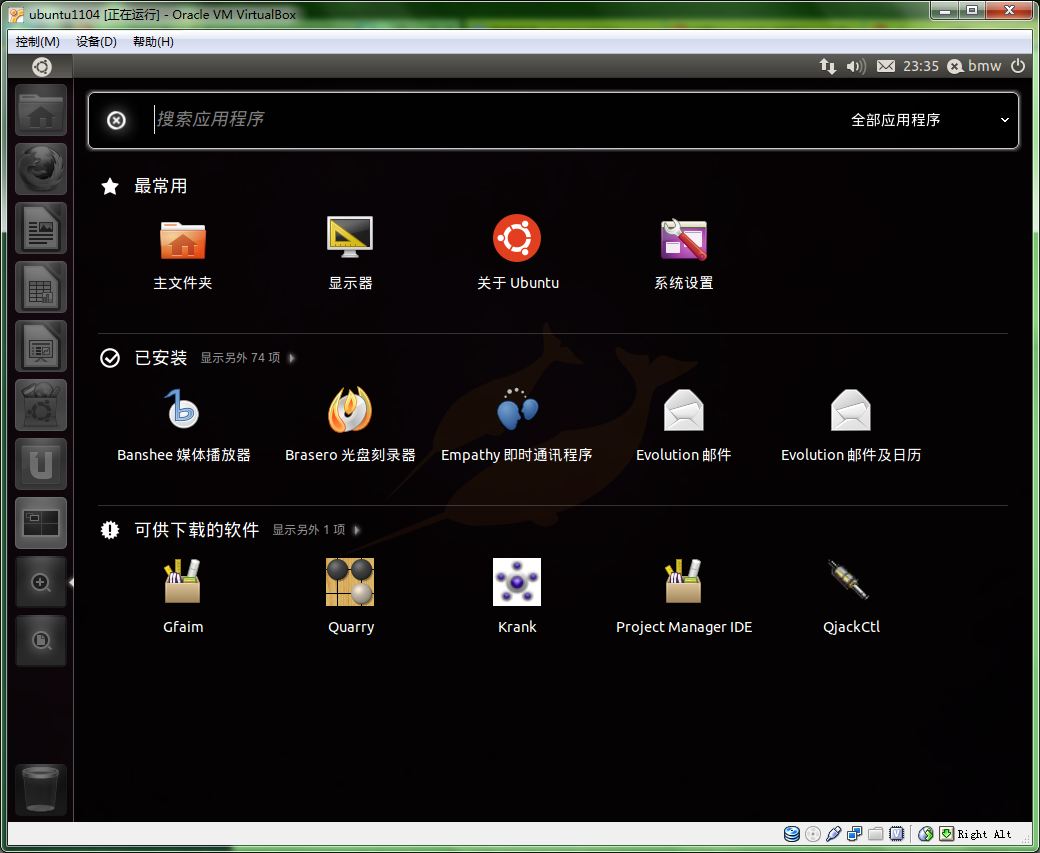Open the 全部应用程序 filter dropdown

(930, 120)
